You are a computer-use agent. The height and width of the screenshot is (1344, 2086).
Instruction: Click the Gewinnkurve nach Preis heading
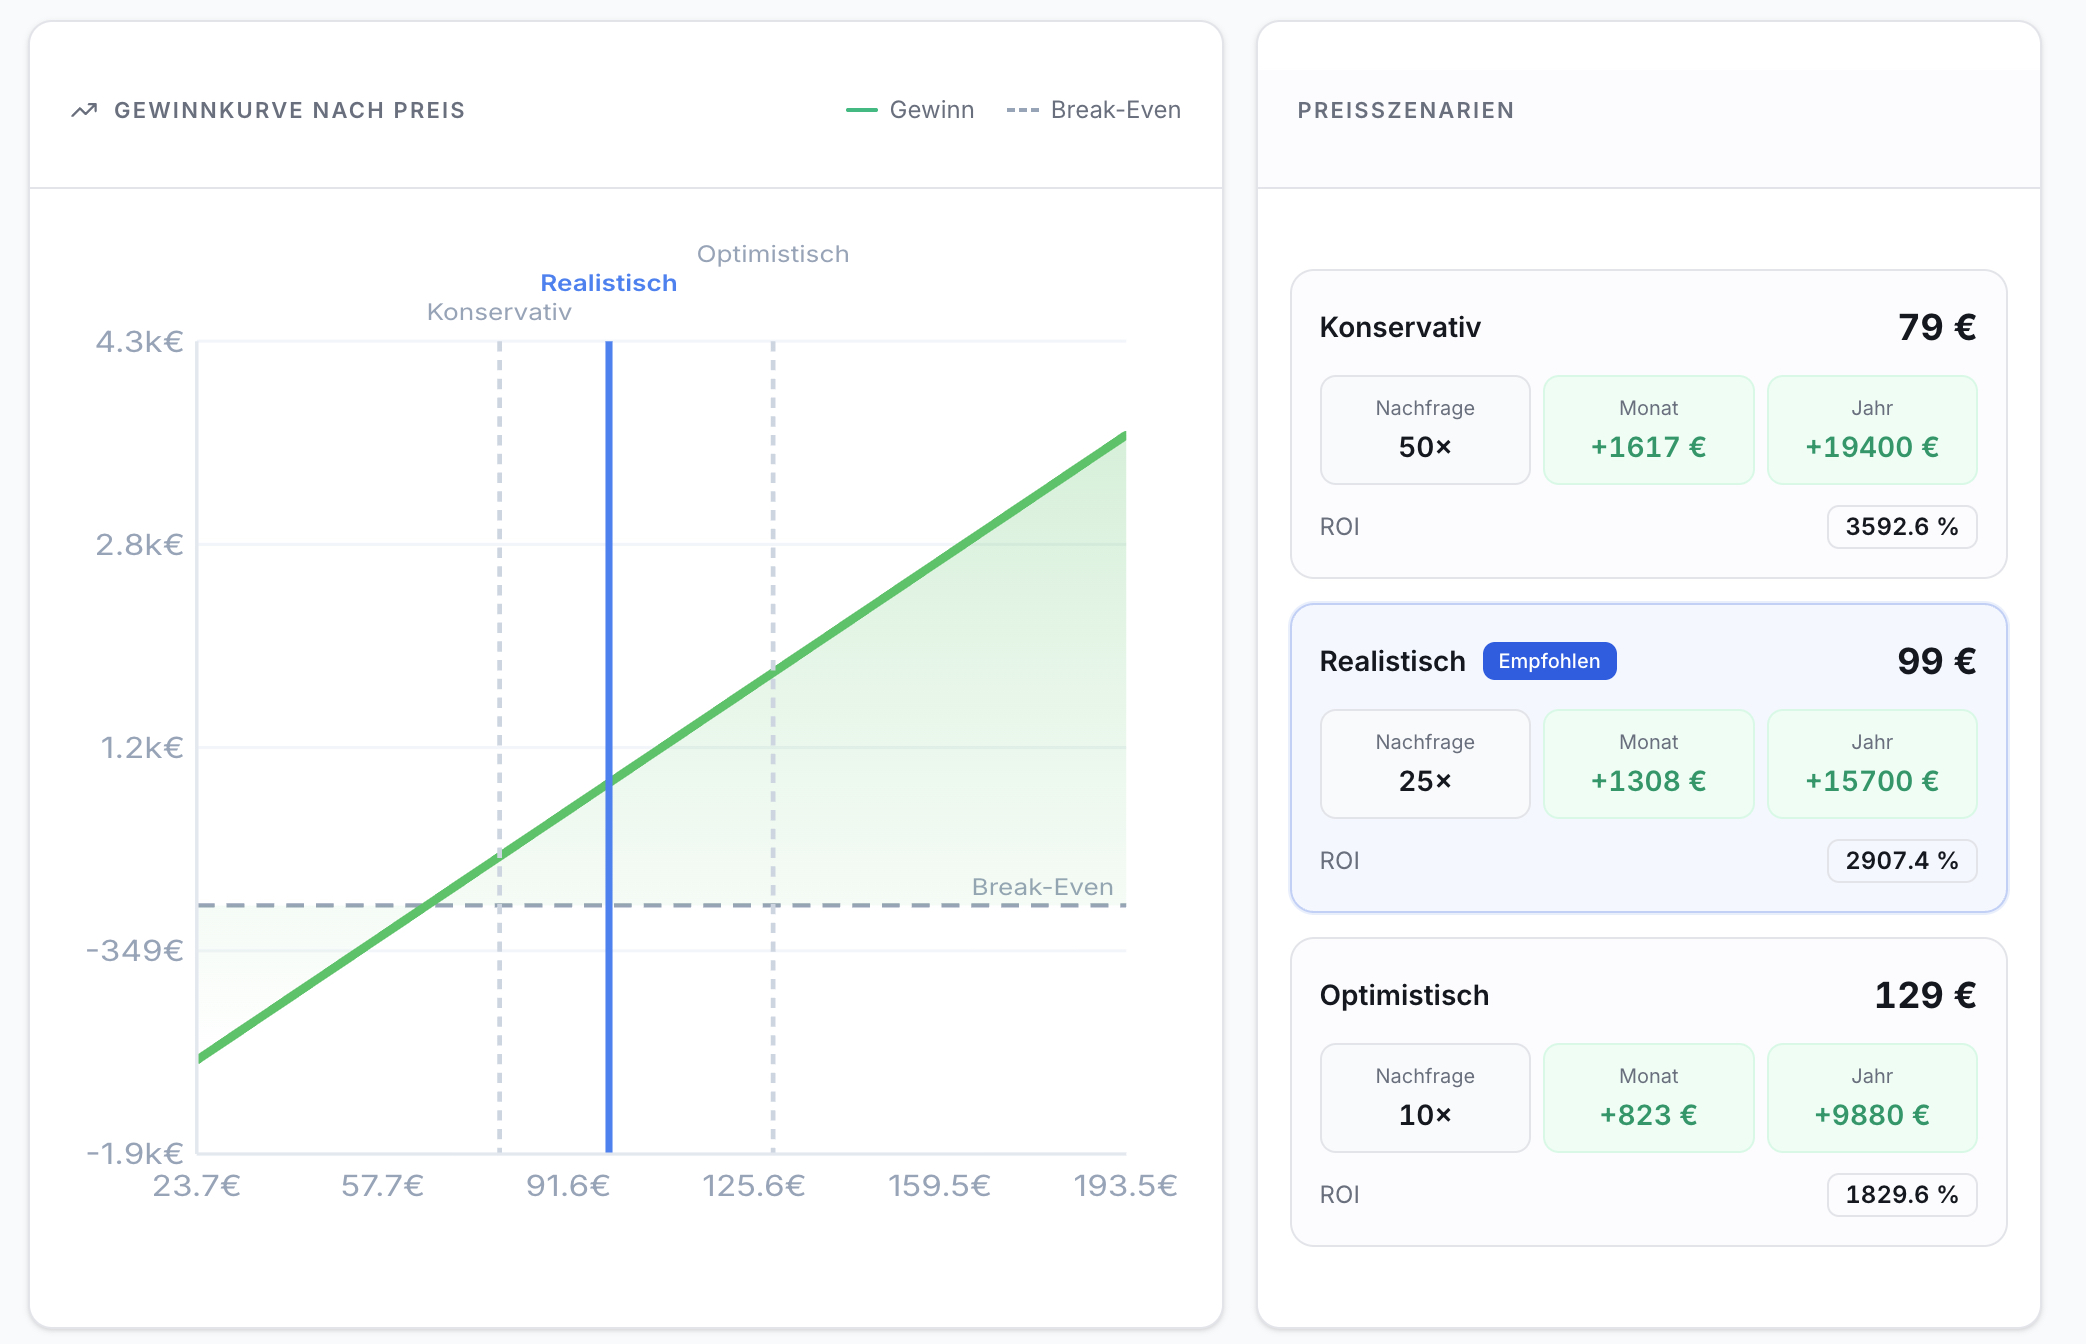pos(290,110)
